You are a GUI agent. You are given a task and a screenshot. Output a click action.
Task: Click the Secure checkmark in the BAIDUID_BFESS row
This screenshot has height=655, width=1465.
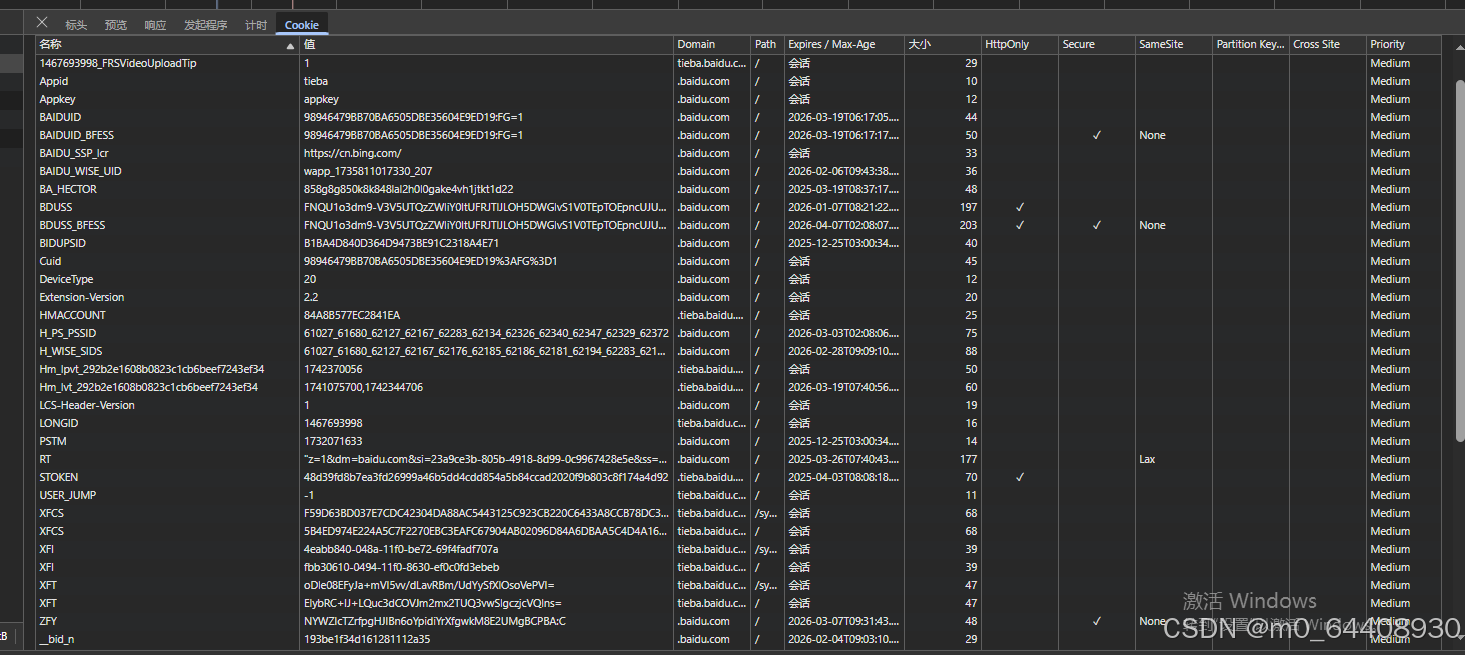tap(1097, 135)
